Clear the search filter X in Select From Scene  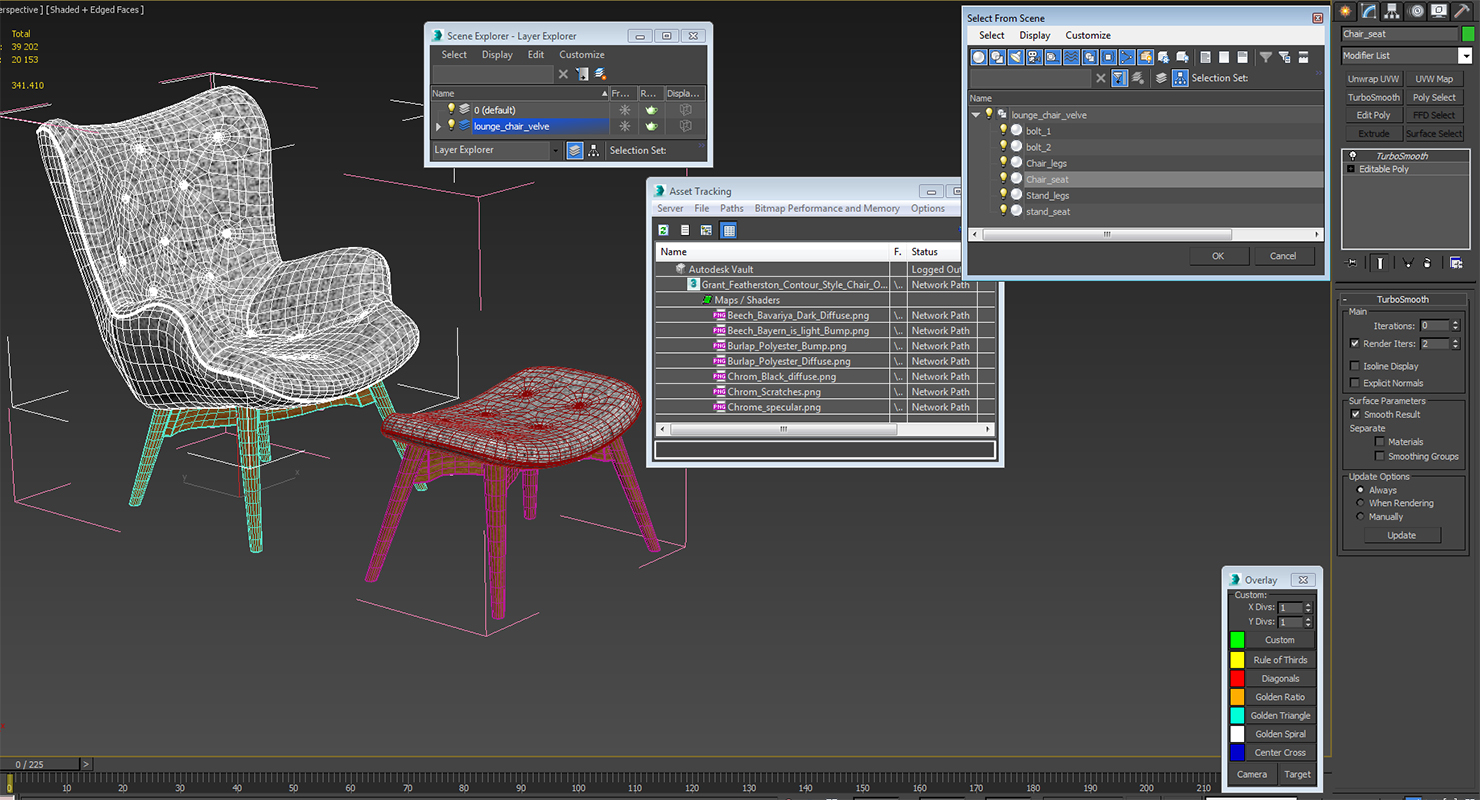(1101, 78)
